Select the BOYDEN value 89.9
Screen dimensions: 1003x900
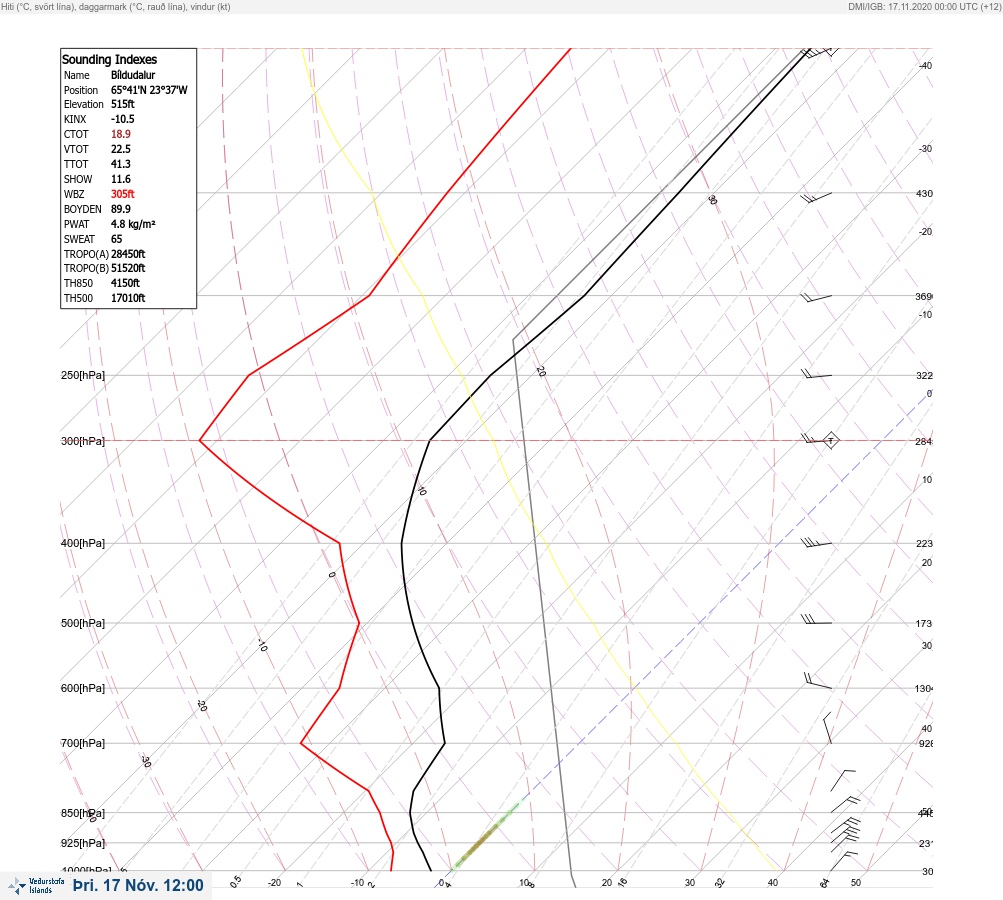[121, 209]
